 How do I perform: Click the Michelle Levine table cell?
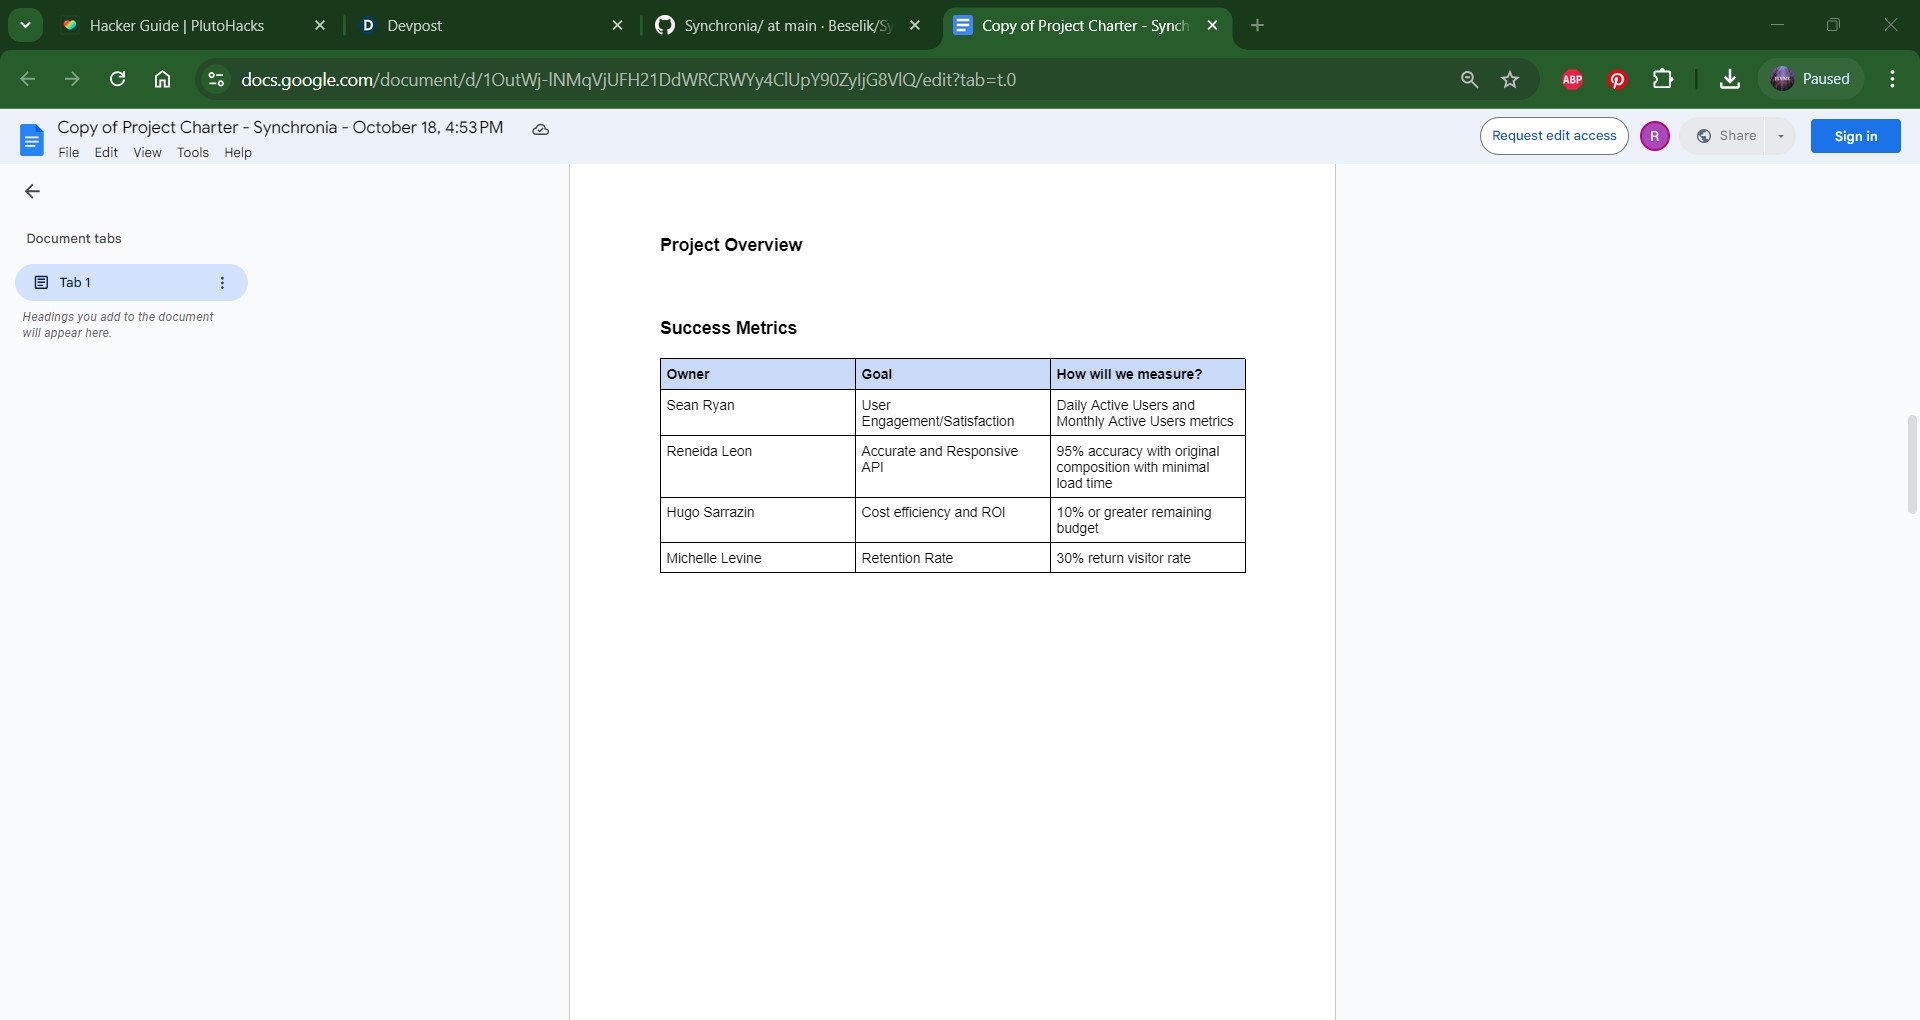[x=757, y=558]
